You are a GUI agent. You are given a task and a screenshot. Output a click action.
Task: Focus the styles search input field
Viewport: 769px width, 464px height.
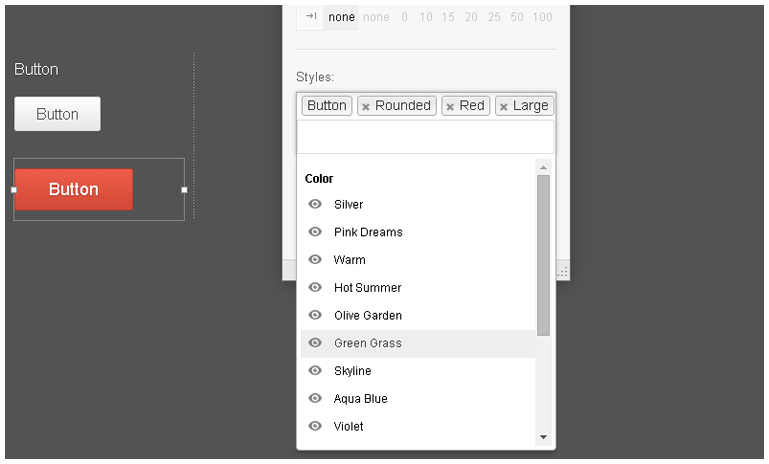pos(425,137)
